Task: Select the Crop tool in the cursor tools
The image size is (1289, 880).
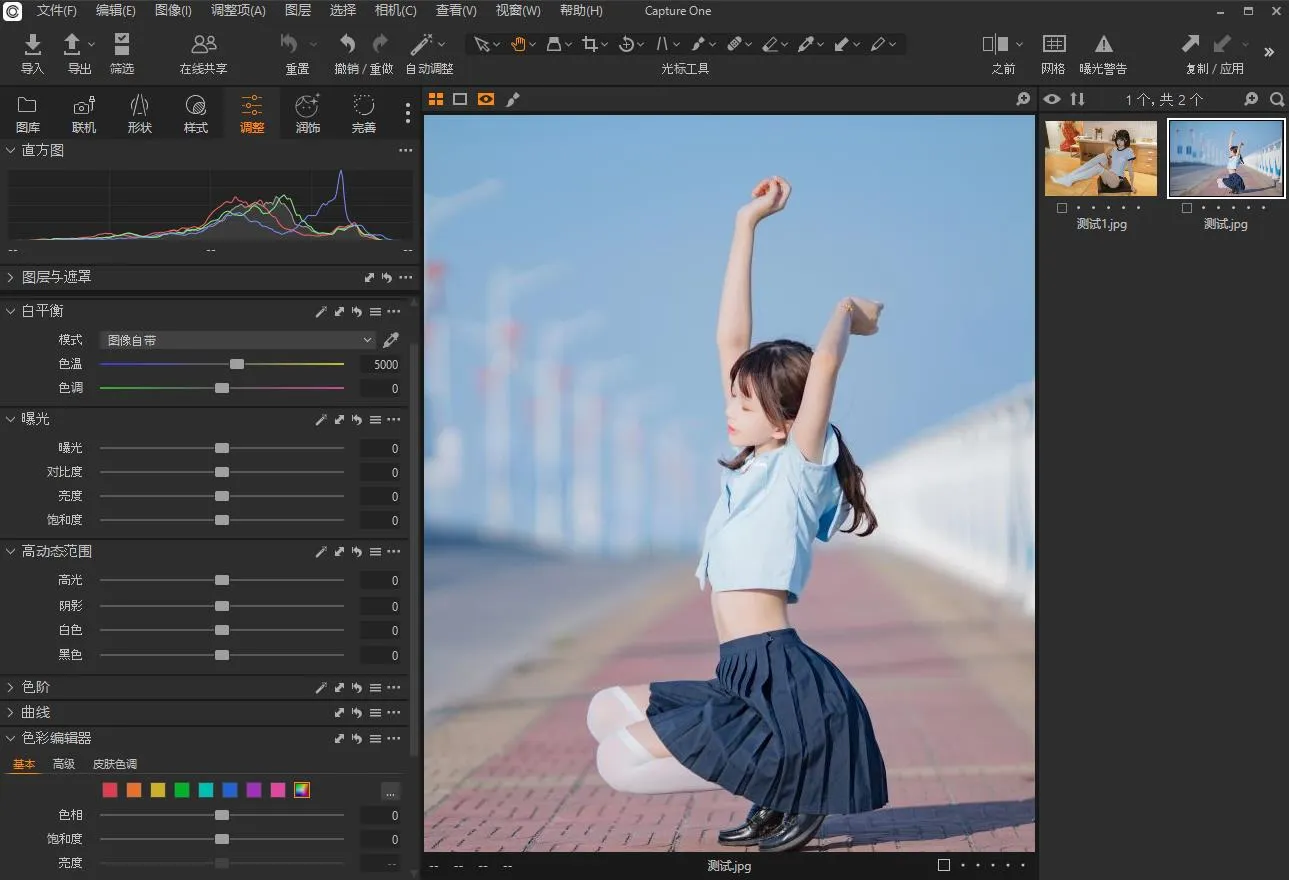Action: [x=590, y=44]
